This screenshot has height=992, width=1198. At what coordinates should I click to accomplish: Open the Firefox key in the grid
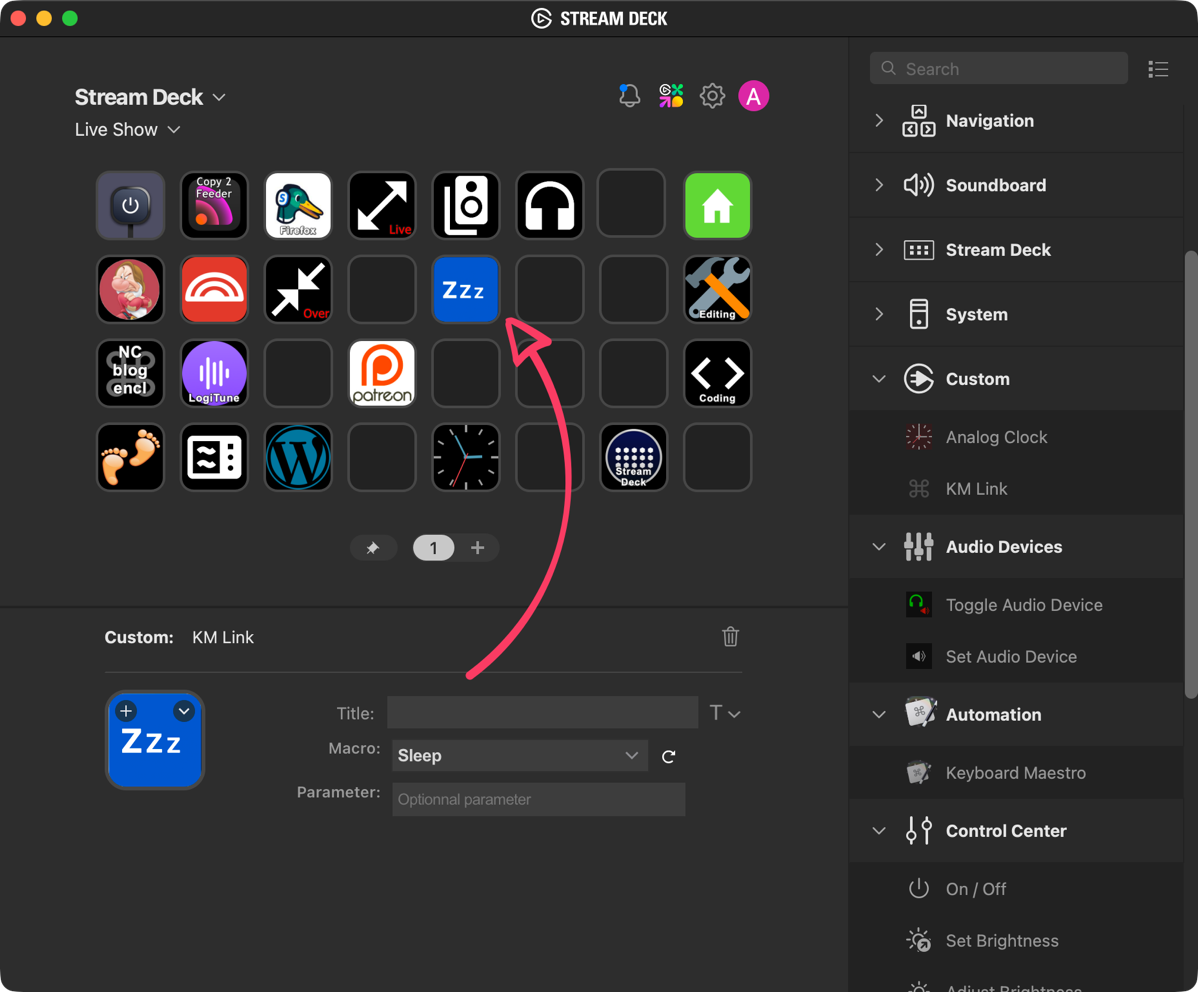tap(297, 205)
